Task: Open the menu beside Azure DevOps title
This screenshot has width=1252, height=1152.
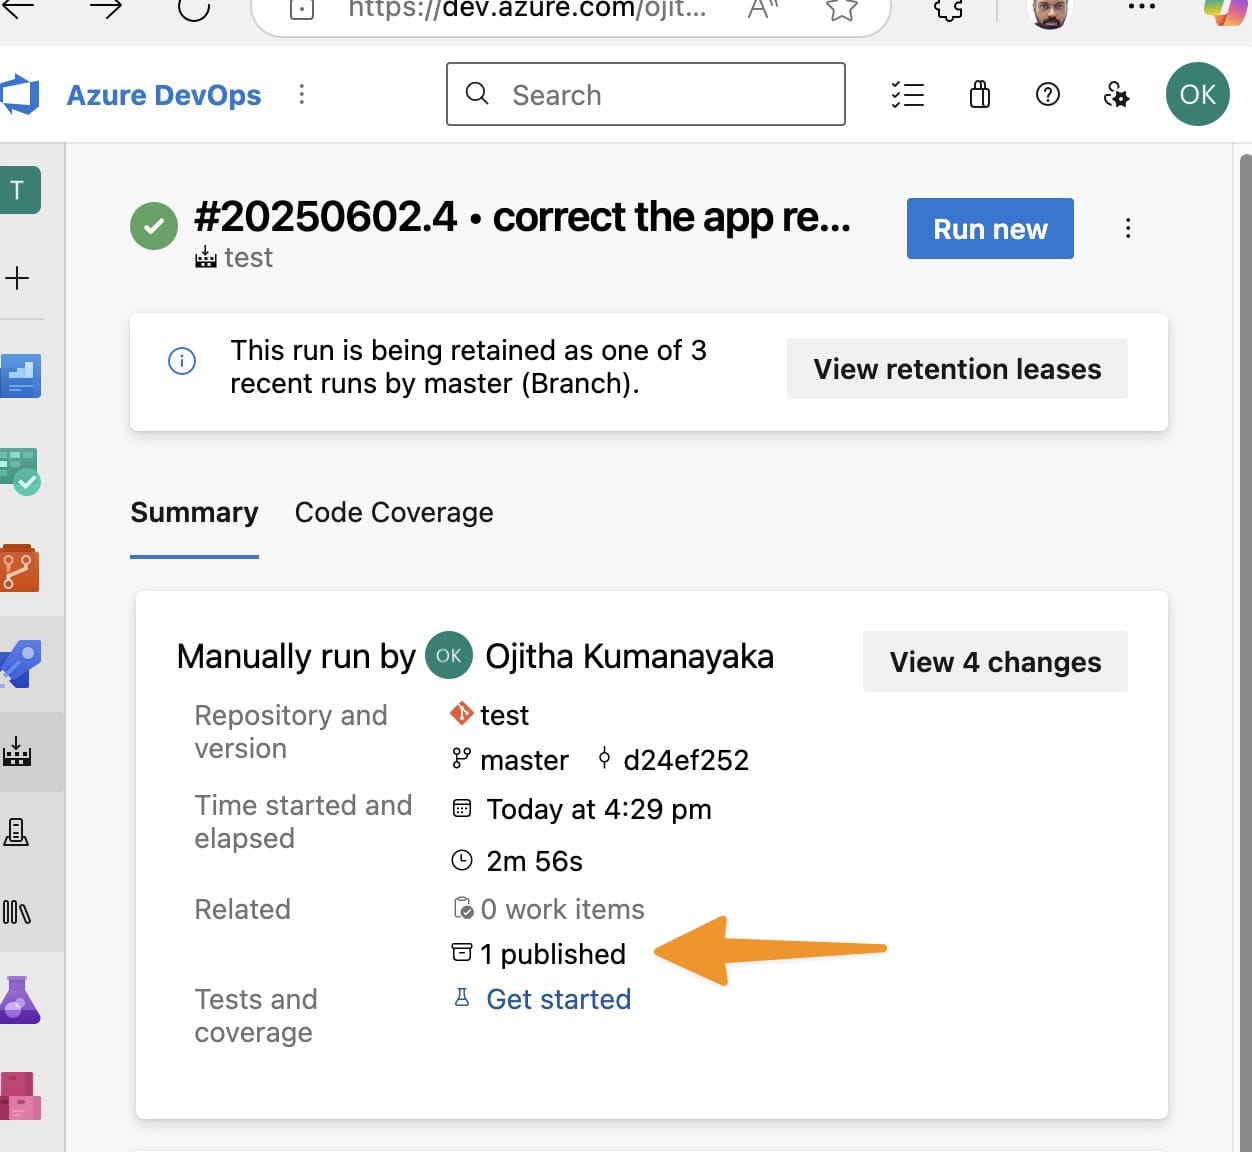Action: [301, 94]
